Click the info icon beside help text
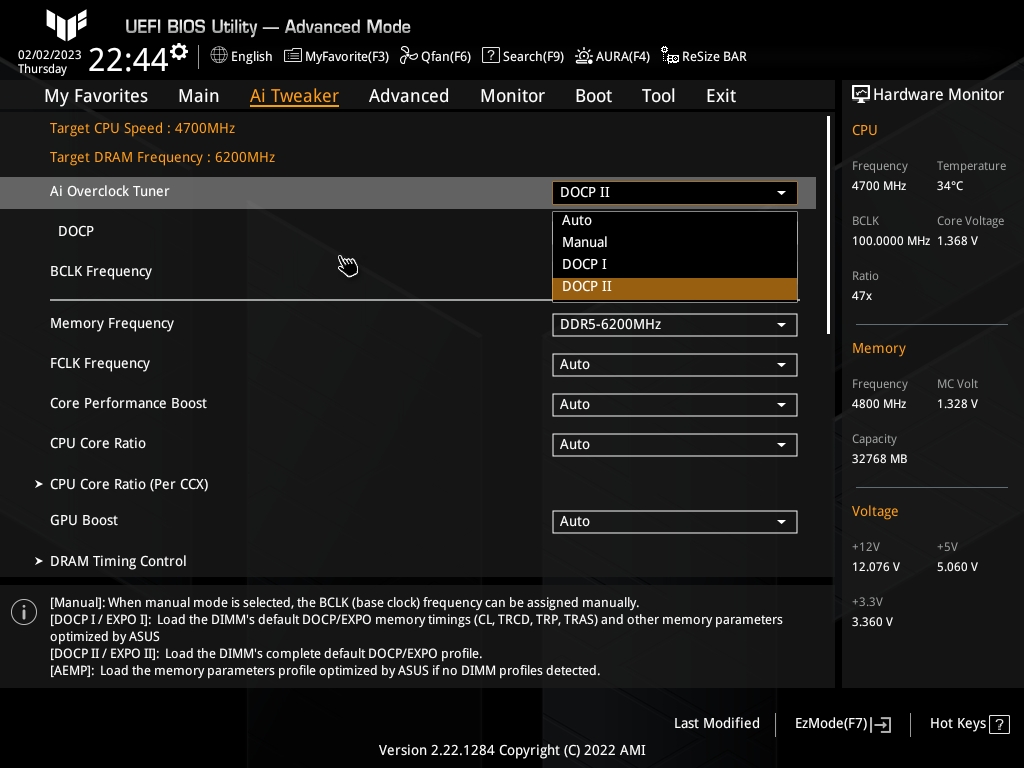This screenshot has height=768, width=1024. tap(24, 612)
